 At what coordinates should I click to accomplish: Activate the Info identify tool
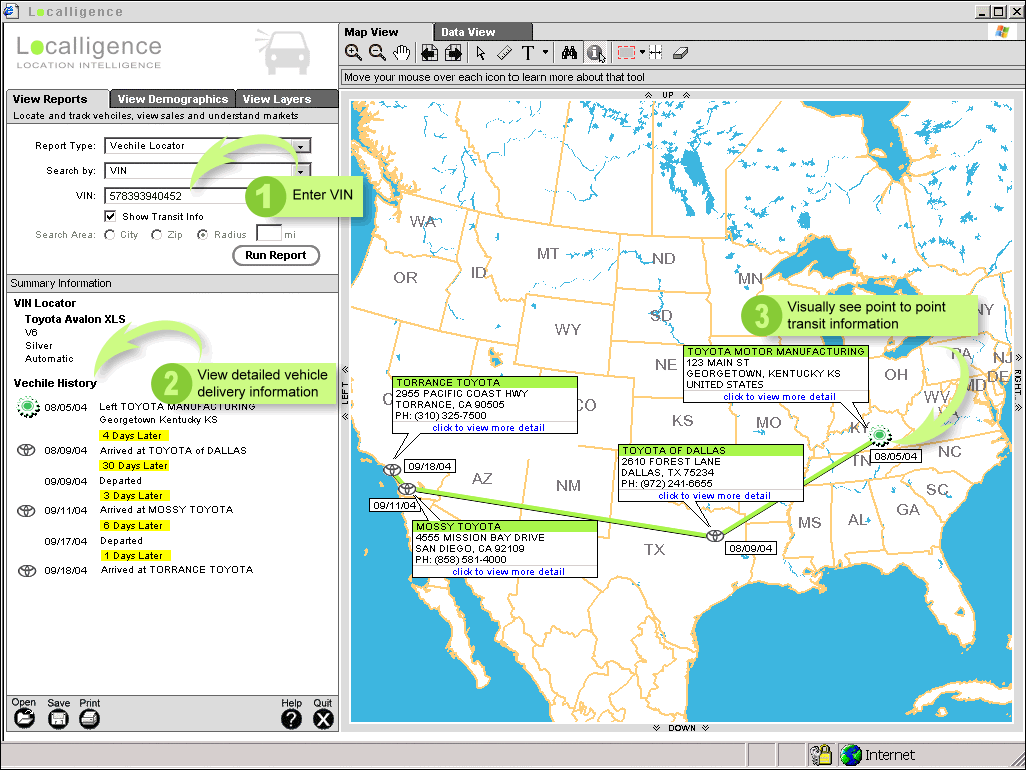[595, 53]
